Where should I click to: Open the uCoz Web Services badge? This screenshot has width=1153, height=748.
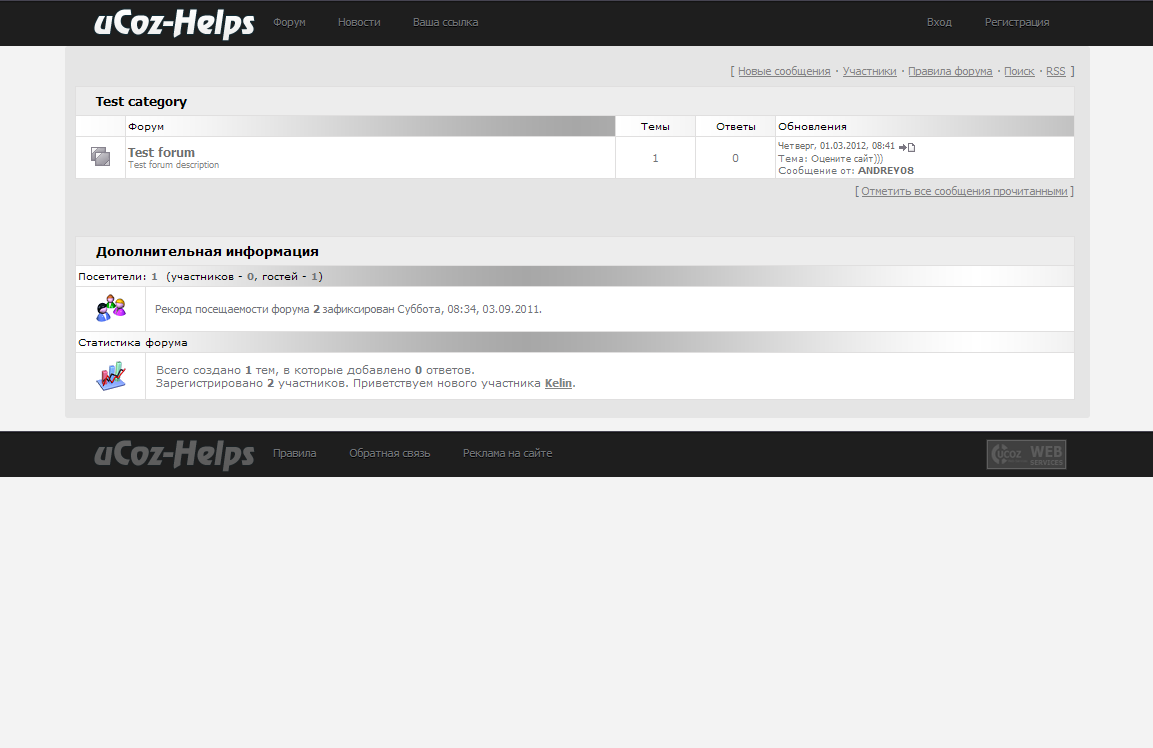coord(1026,454)
